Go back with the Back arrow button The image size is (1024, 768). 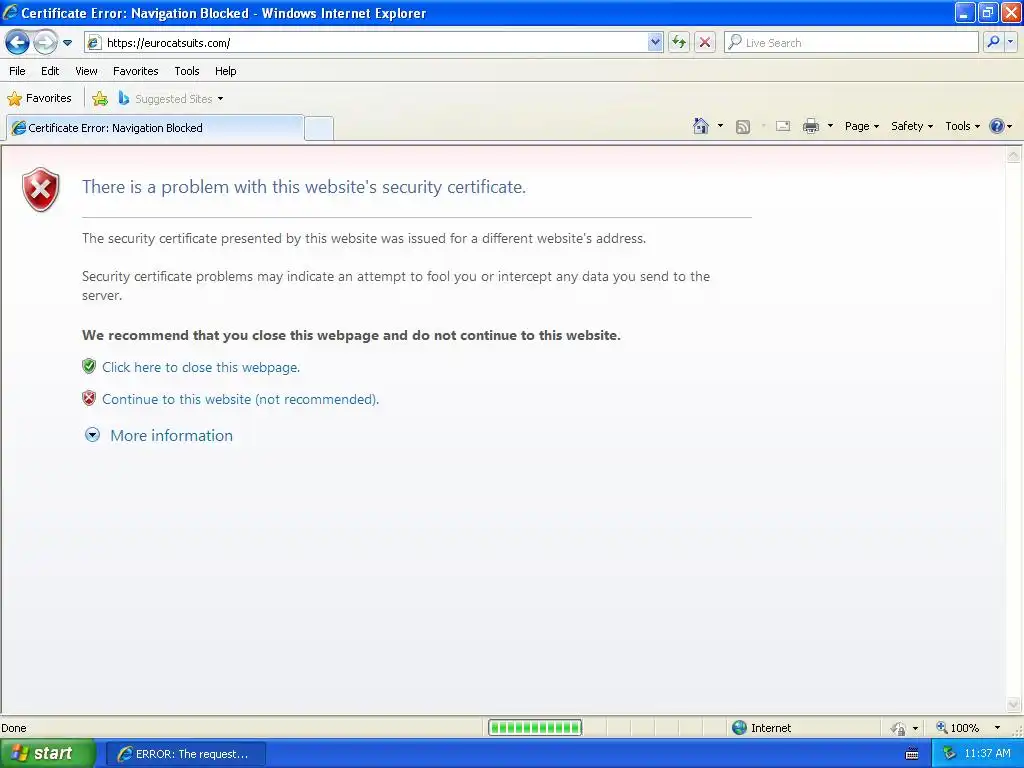(17, 43)
